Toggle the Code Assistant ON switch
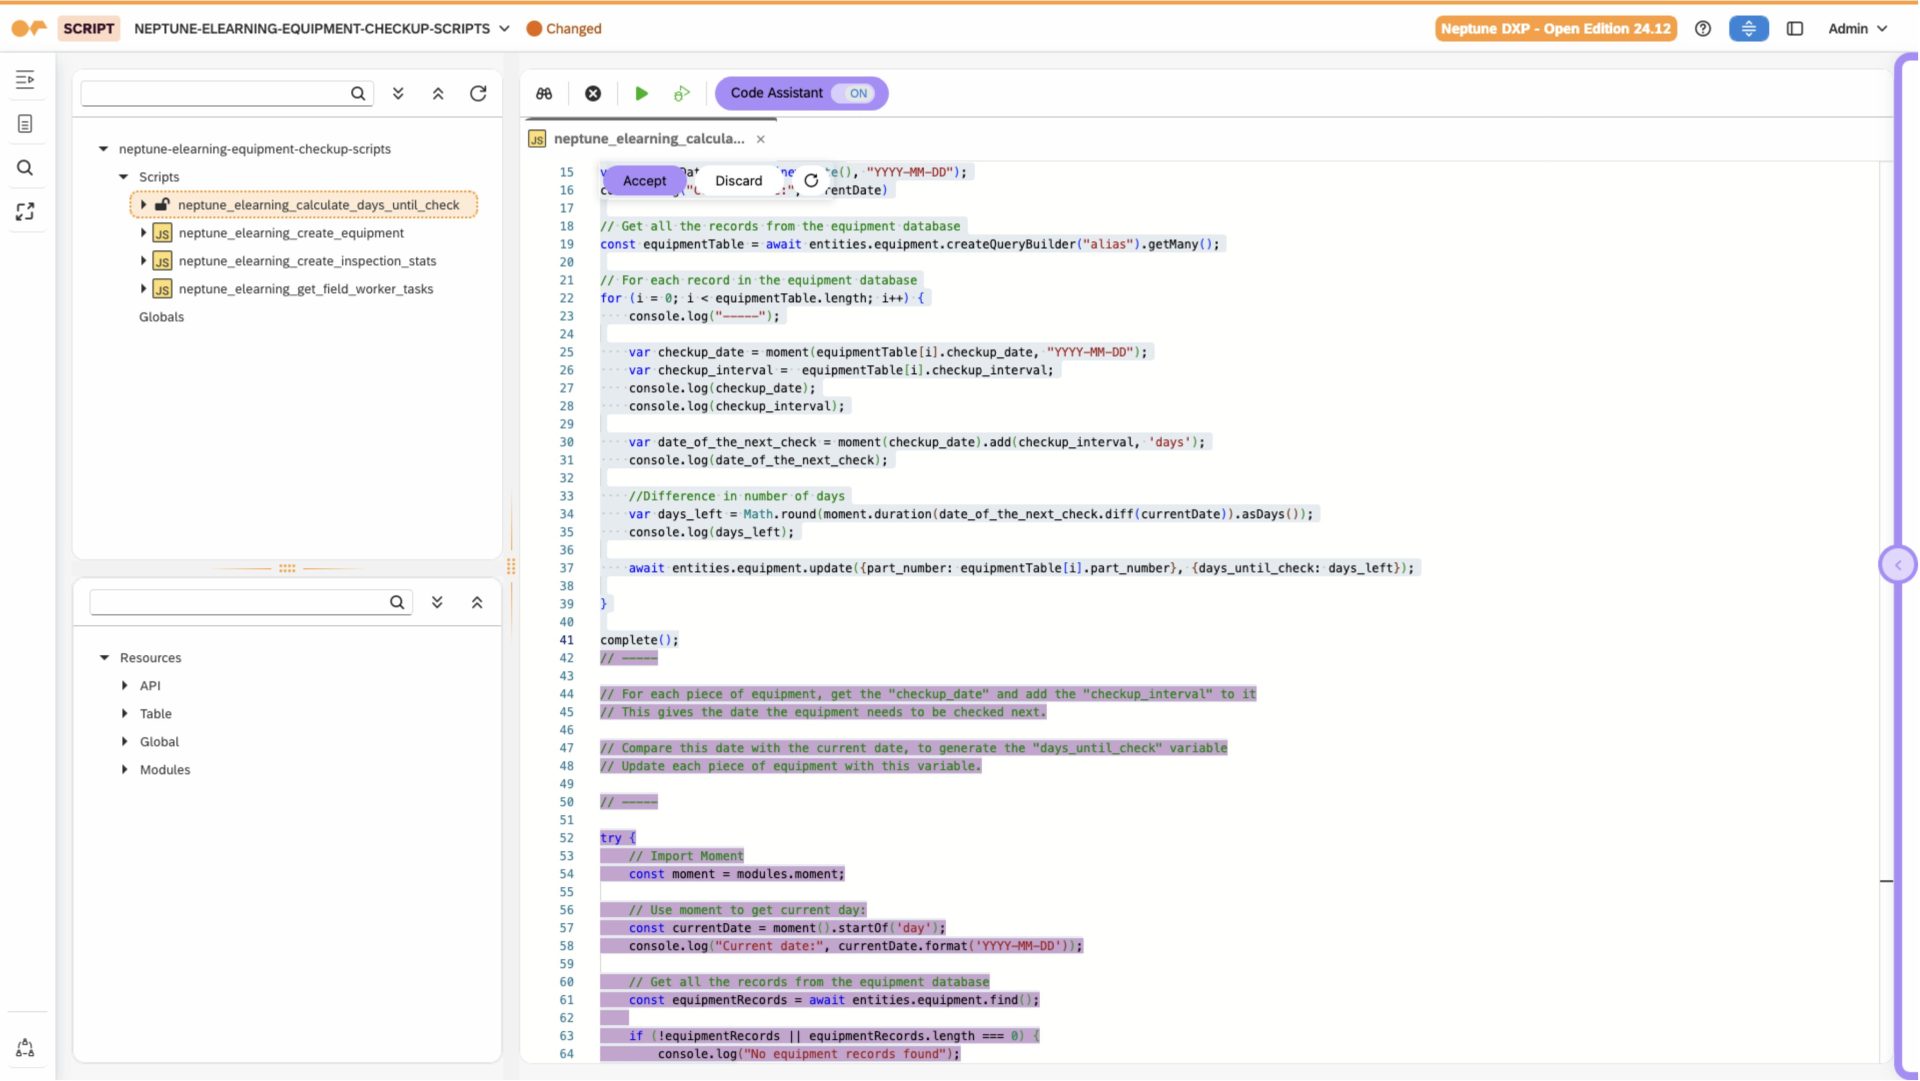This screenshot has height=1081, width=1920. (x=857, y=93)
